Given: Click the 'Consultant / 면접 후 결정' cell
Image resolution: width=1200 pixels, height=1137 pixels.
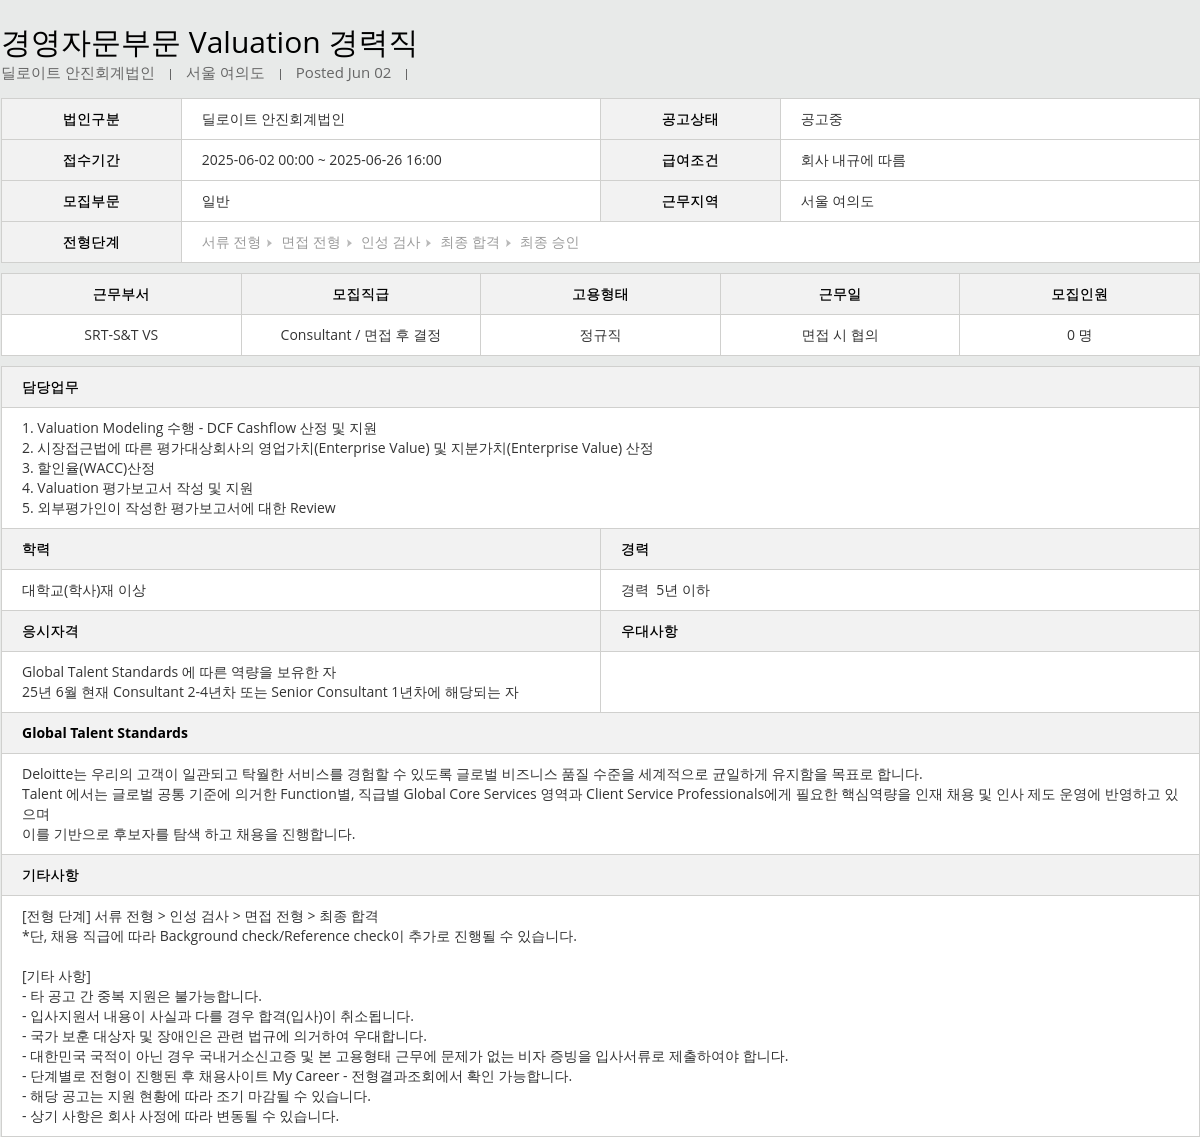Looking at the screenshot, I should pyautogui.click(x=361, y=335).
